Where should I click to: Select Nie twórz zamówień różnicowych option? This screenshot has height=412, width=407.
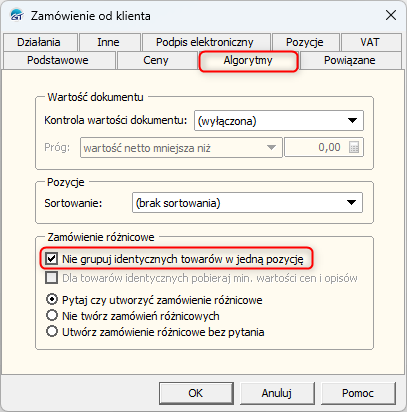point(52,316)
